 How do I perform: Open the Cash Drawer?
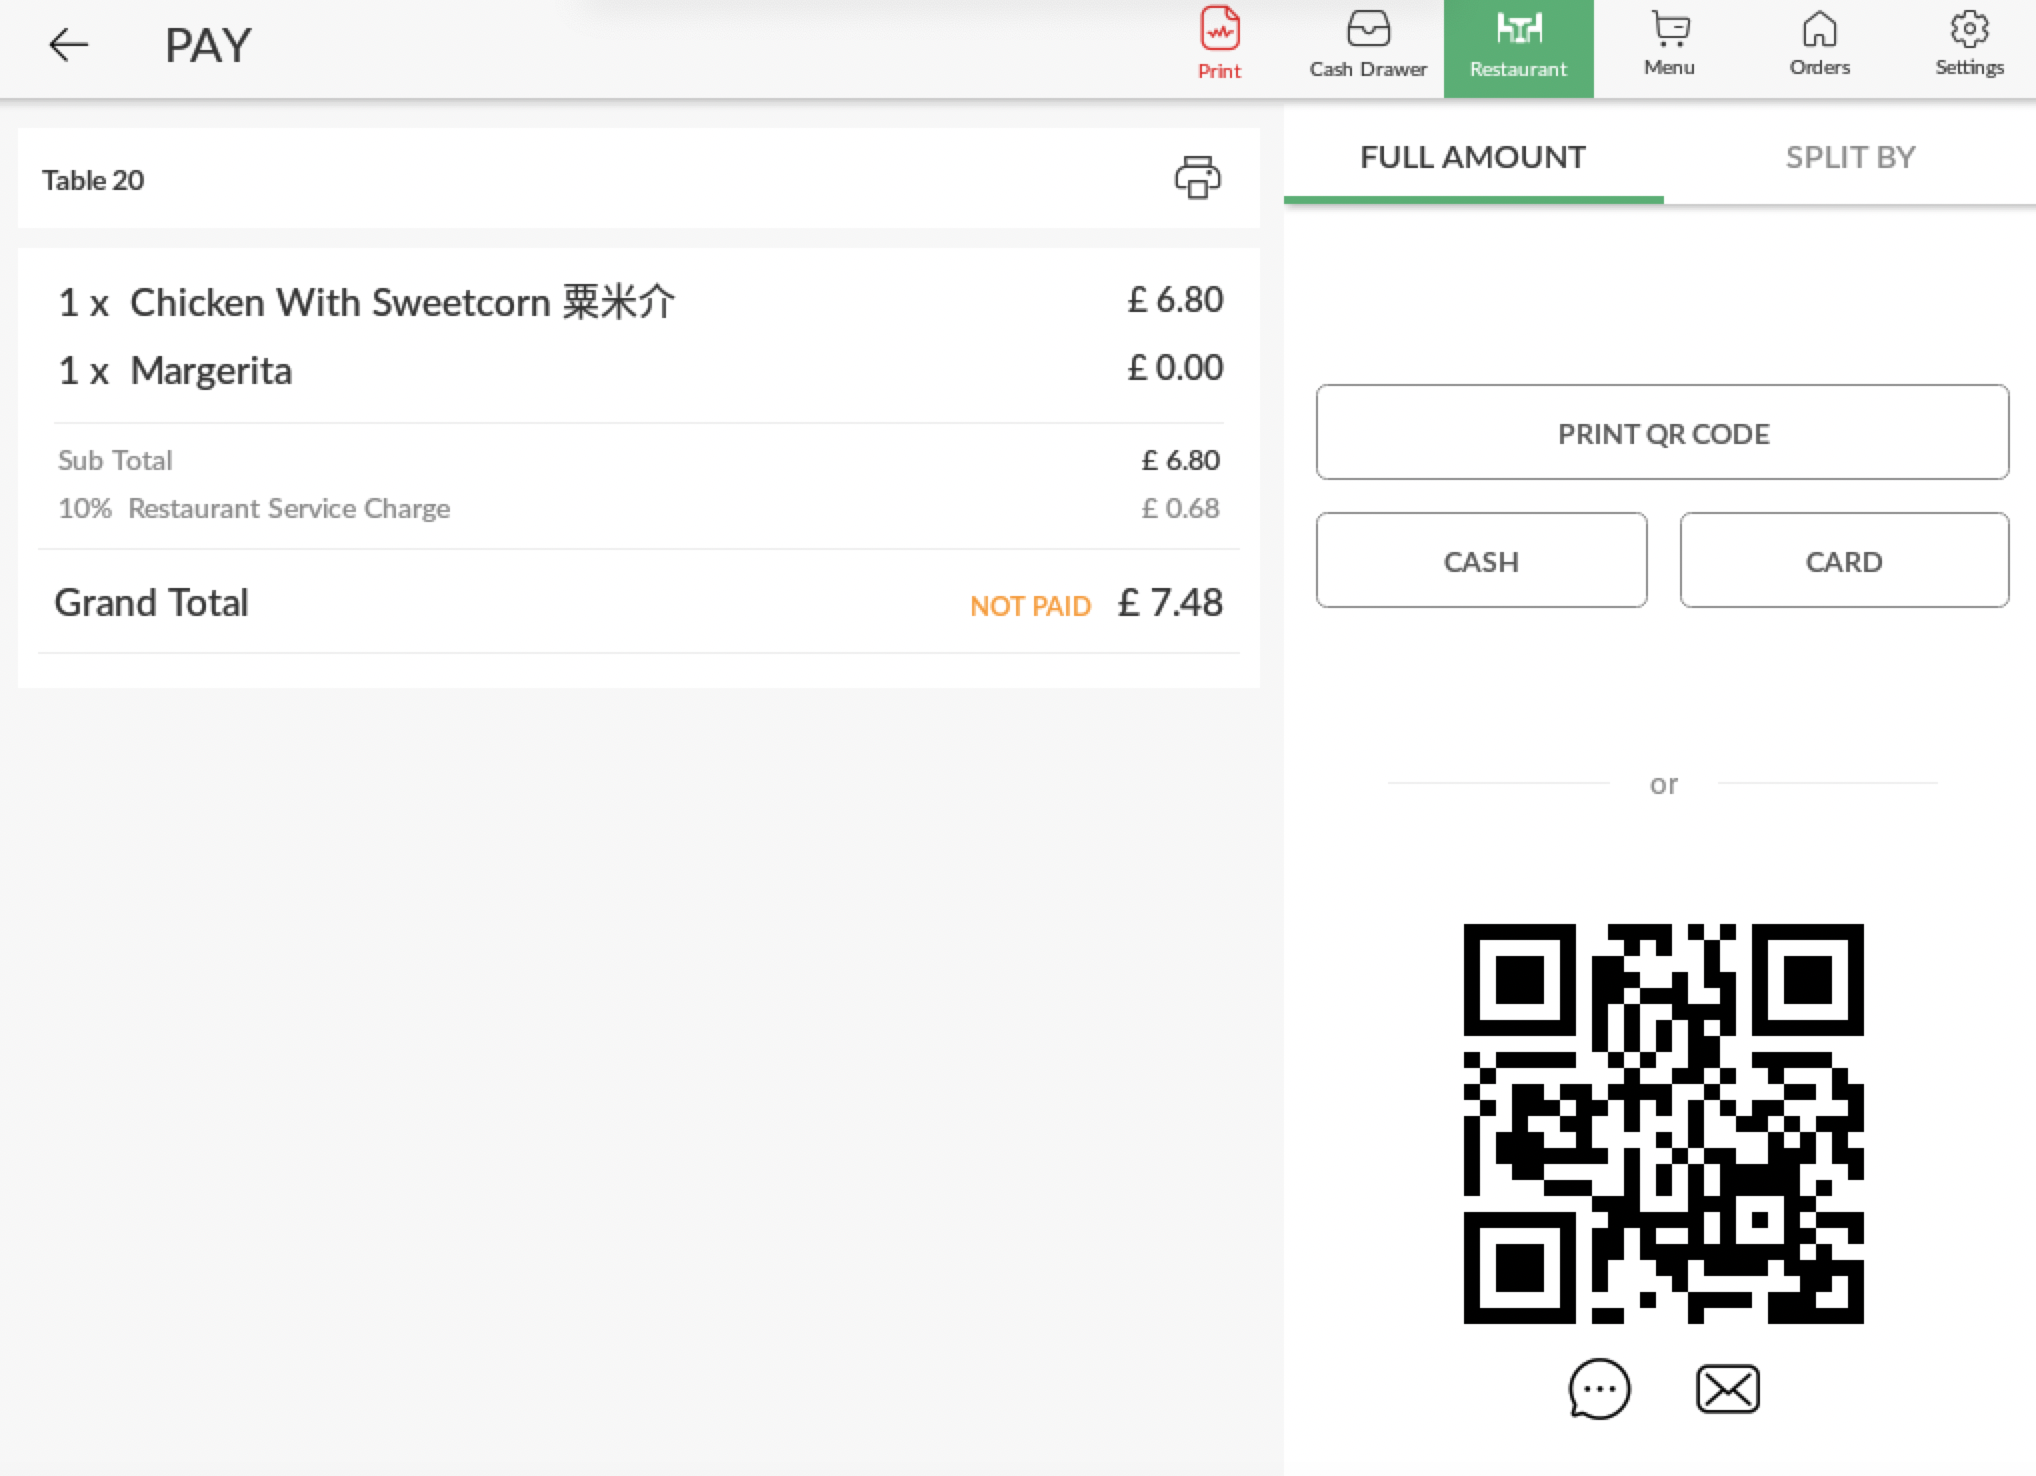[1367, 46]
